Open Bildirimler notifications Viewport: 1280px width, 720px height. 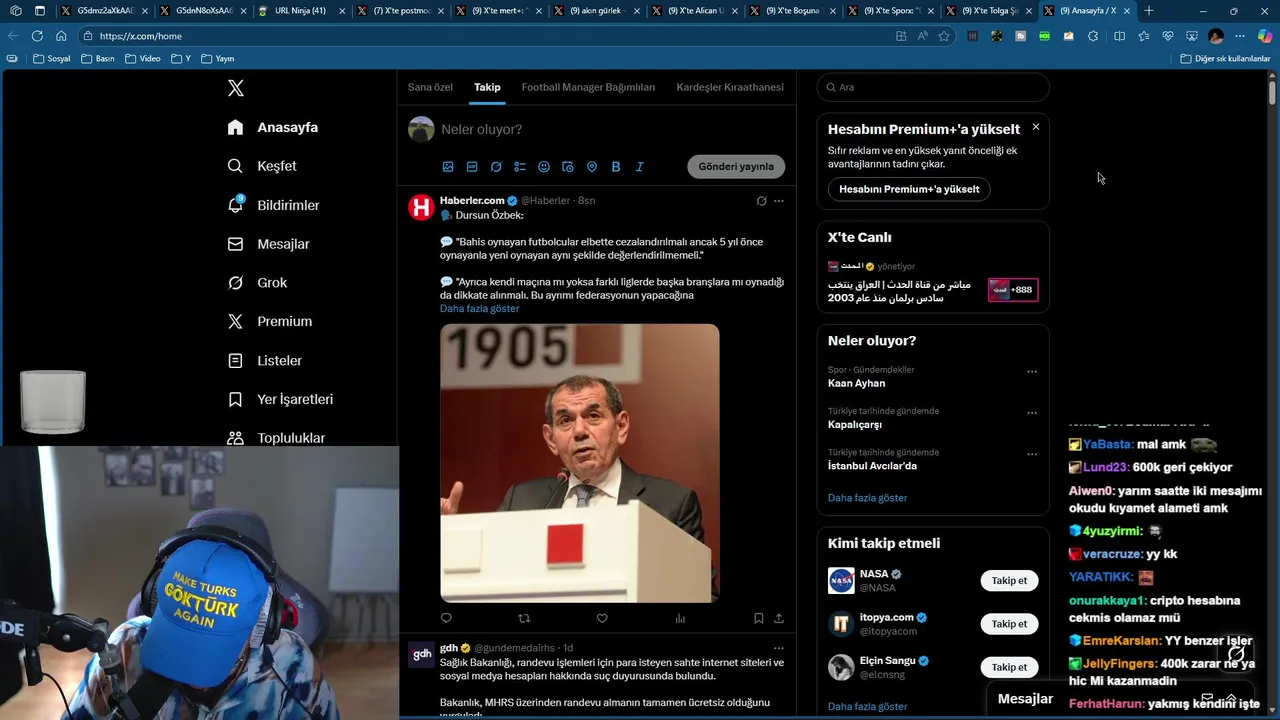(x=273, y=205)
